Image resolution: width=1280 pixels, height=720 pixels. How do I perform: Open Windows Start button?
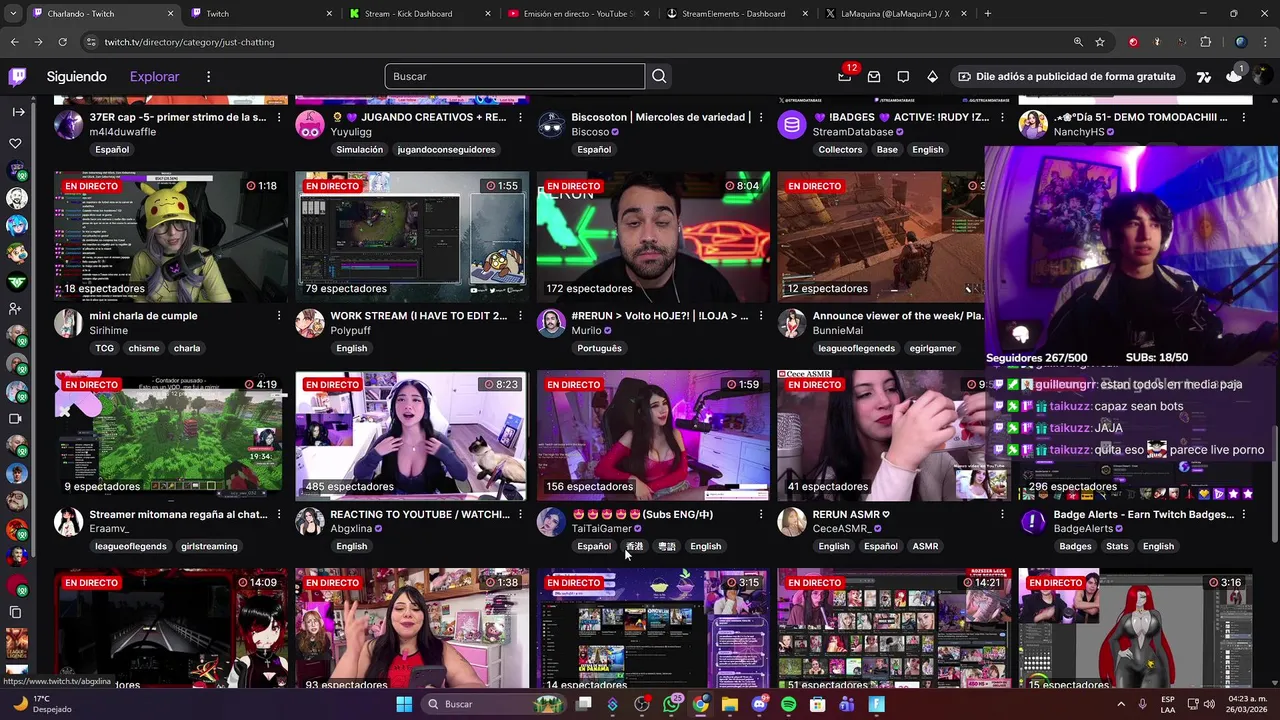pos(404,704)
